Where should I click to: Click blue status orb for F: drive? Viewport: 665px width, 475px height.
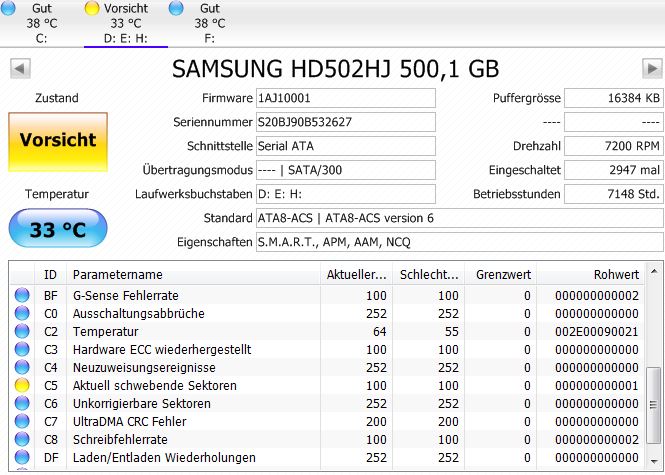tap(176, 8)
